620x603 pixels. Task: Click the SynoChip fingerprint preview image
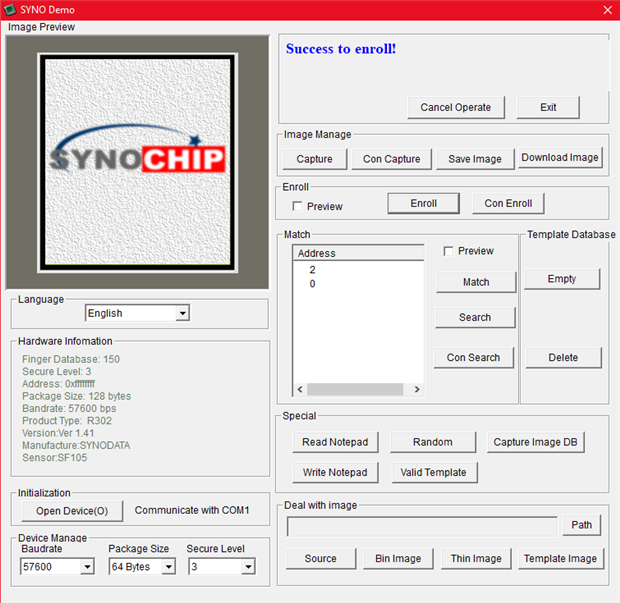[138, 163]
